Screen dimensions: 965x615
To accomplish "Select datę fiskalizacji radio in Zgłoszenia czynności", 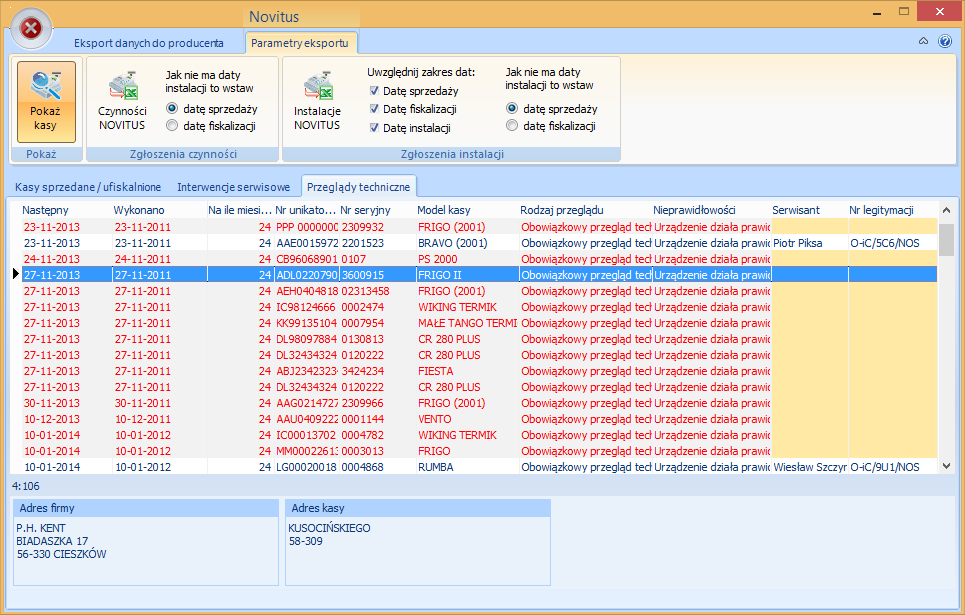I will point(172,126).
